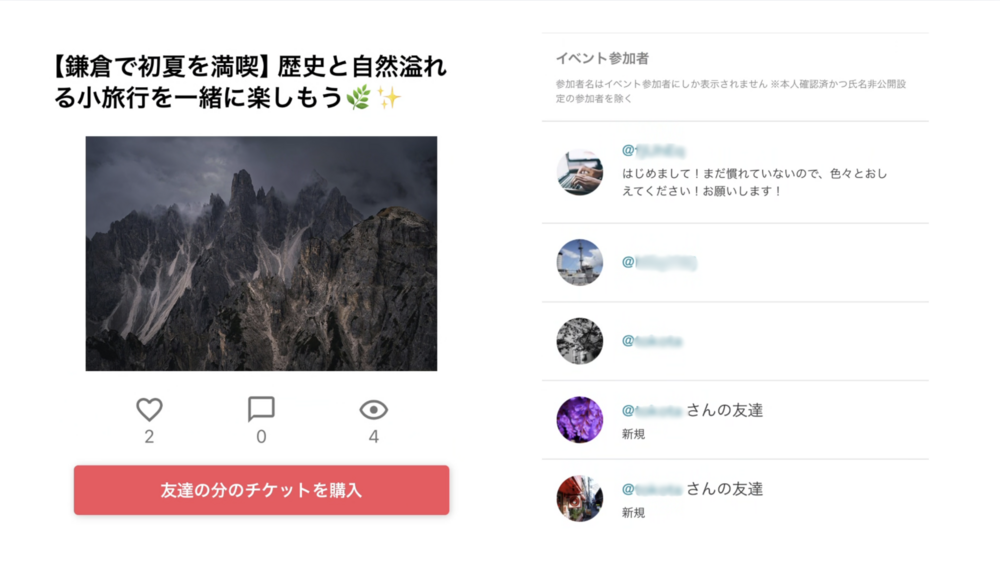Open the purple flowers participant avatar
This screenshot has width=1000, height=562.
(580, 420)
